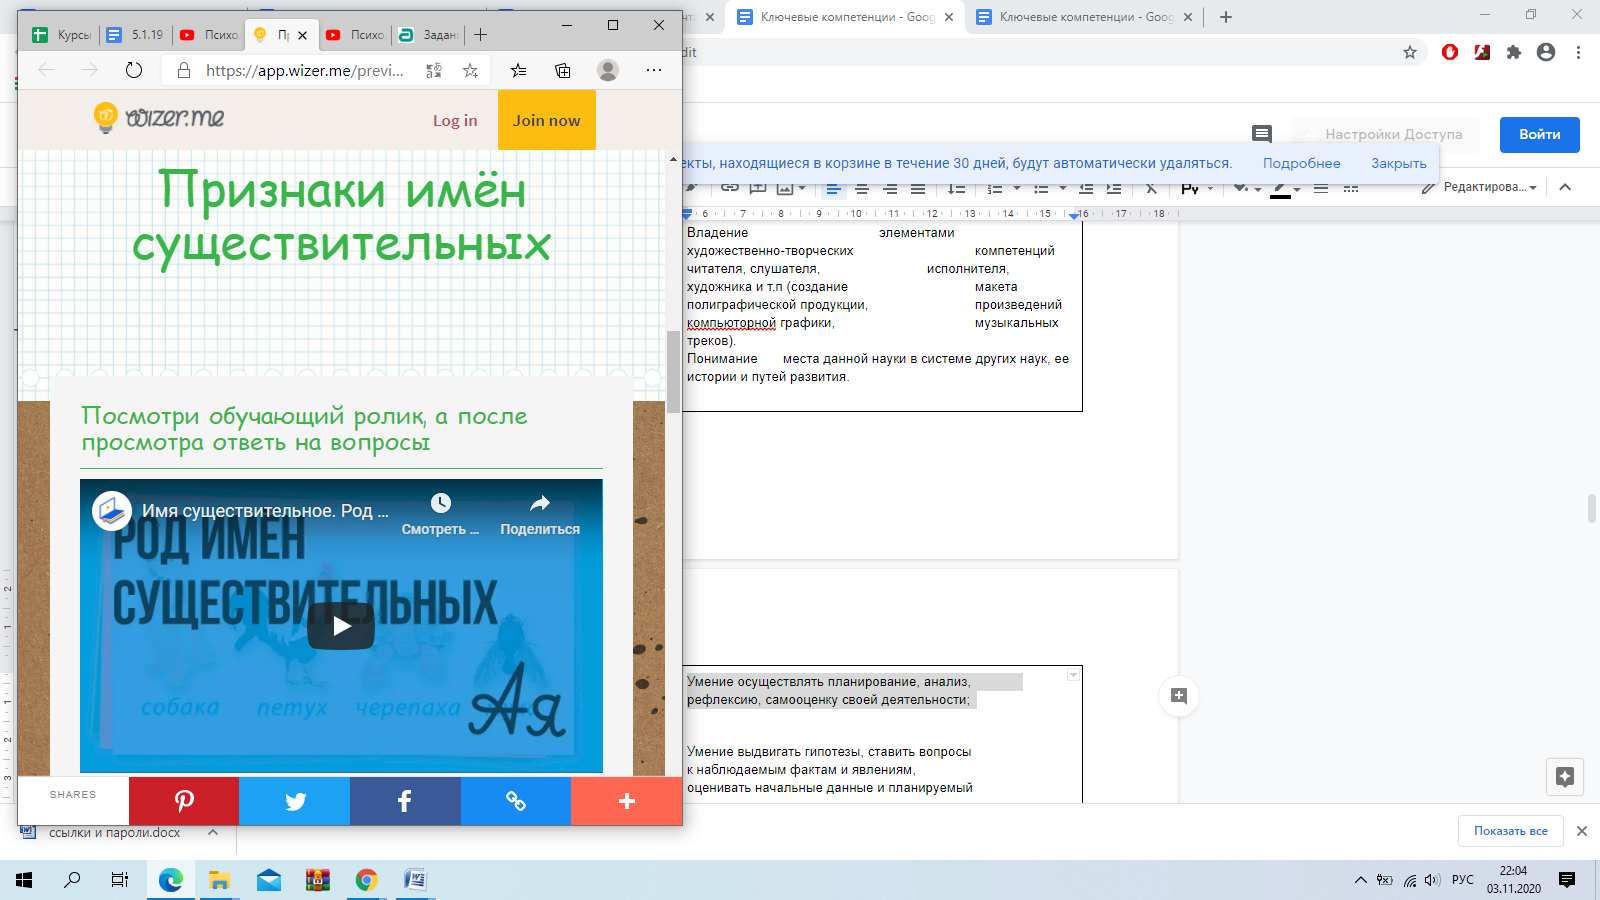Viewport: 1600px width, 900px height.
Task: Click the text color button in Docs
Action: [x=1280, y=188]
